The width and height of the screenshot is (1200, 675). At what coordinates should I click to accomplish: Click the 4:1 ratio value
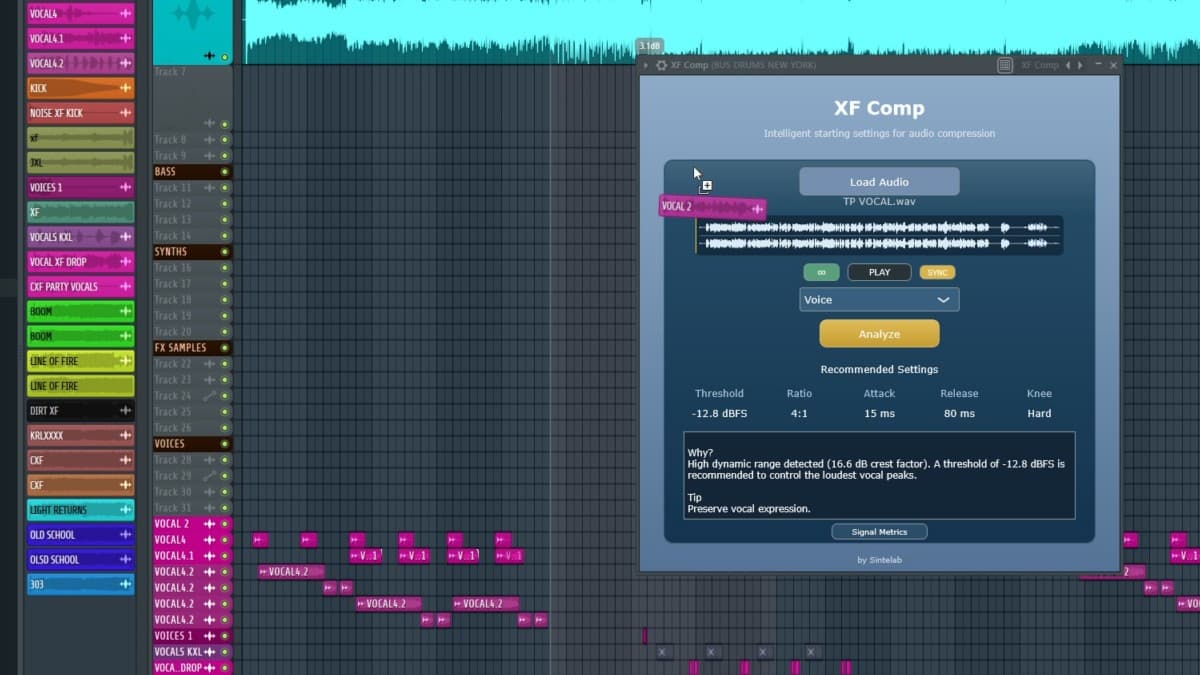[799, 413]
